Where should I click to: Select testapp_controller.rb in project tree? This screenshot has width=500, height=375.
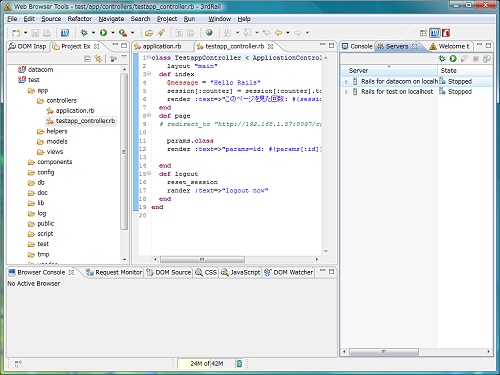tap(81, 121)
